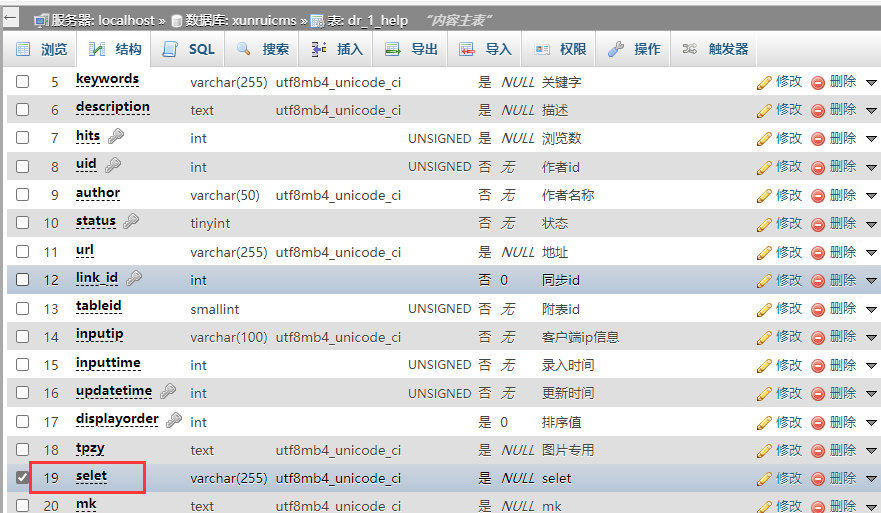This screenshot has height=513, width=881.
Task: Click the collapse arrow icon at top-left
Action: (11, 18)
